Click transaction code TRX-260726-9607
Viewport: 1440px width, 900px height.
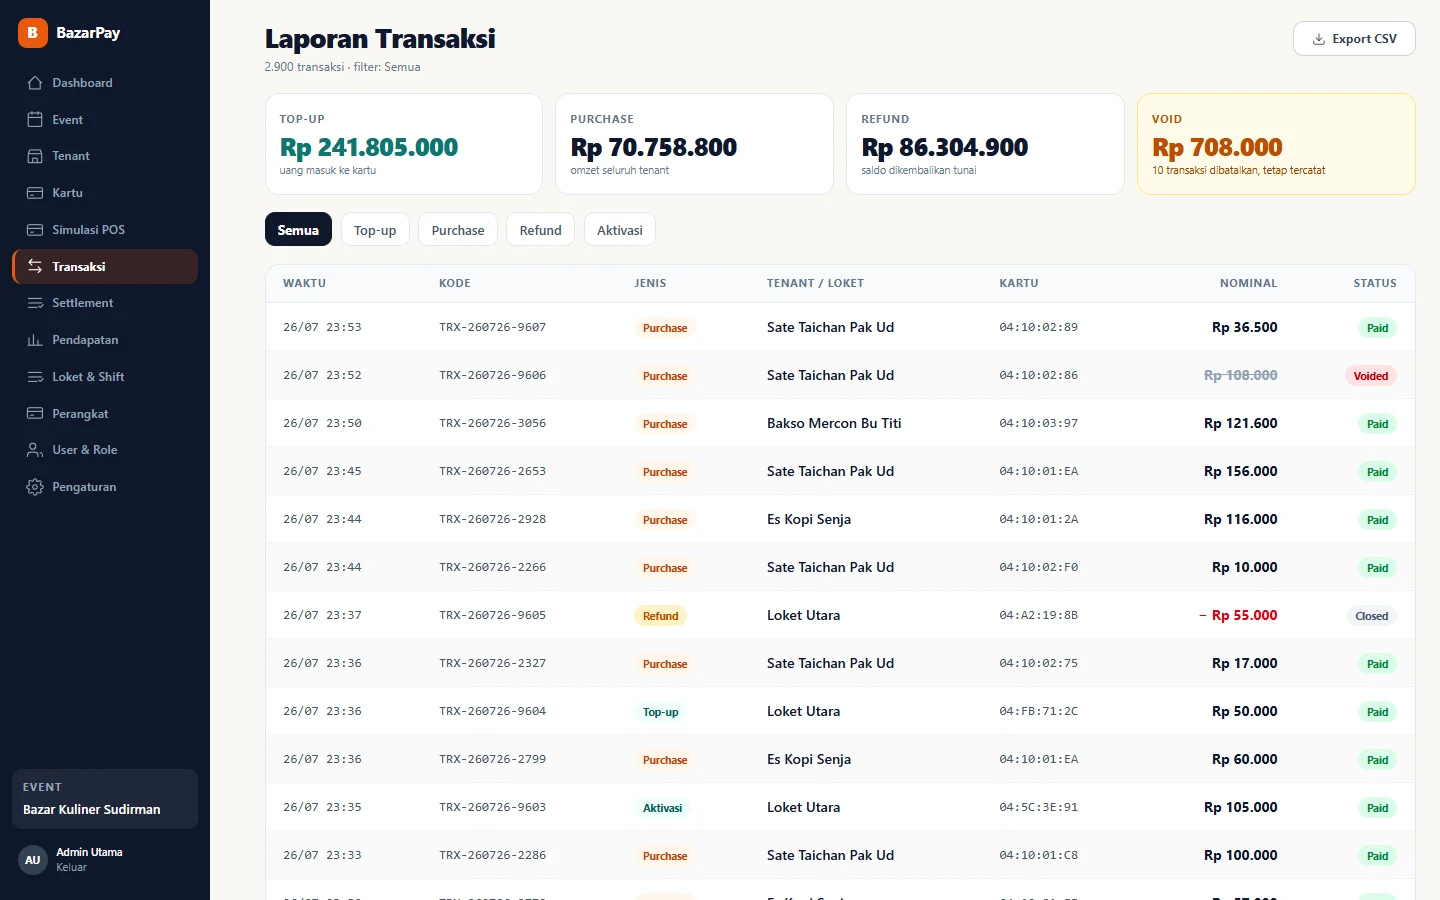pos(493,327)
